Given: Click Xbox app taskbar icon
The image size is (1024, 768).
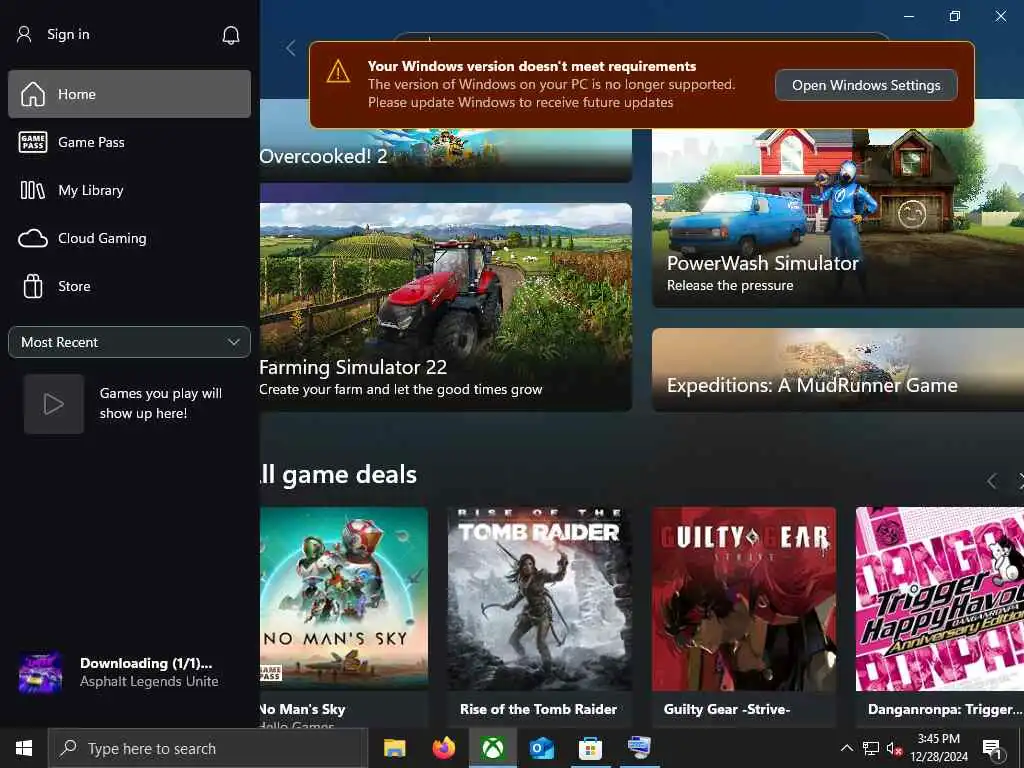Looking at the screenshot, I should click(x=492, y=748).
